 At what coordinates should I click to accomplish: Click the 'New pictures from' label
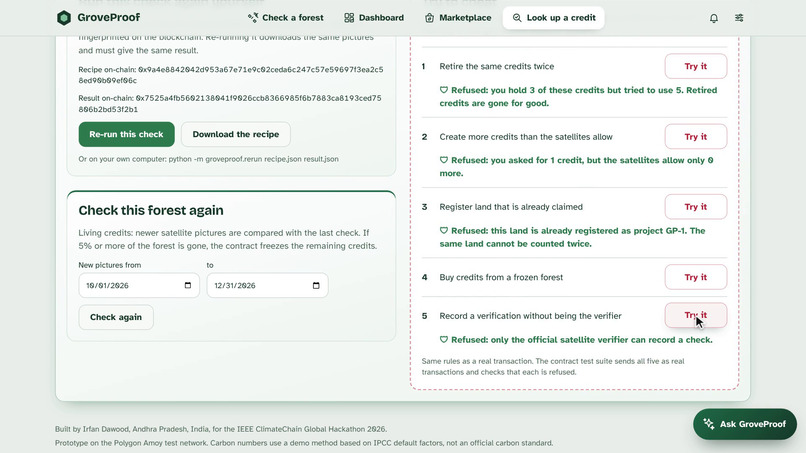click(109, 265)
